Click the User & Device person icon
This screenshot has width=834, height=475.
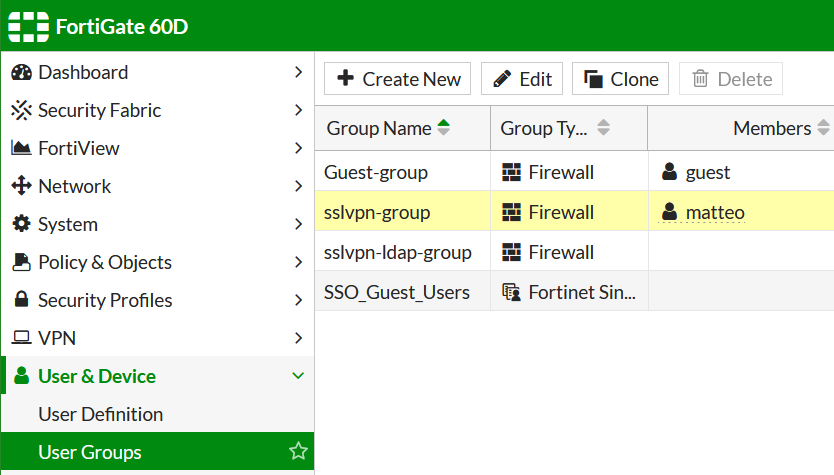[x=21, y=376]
